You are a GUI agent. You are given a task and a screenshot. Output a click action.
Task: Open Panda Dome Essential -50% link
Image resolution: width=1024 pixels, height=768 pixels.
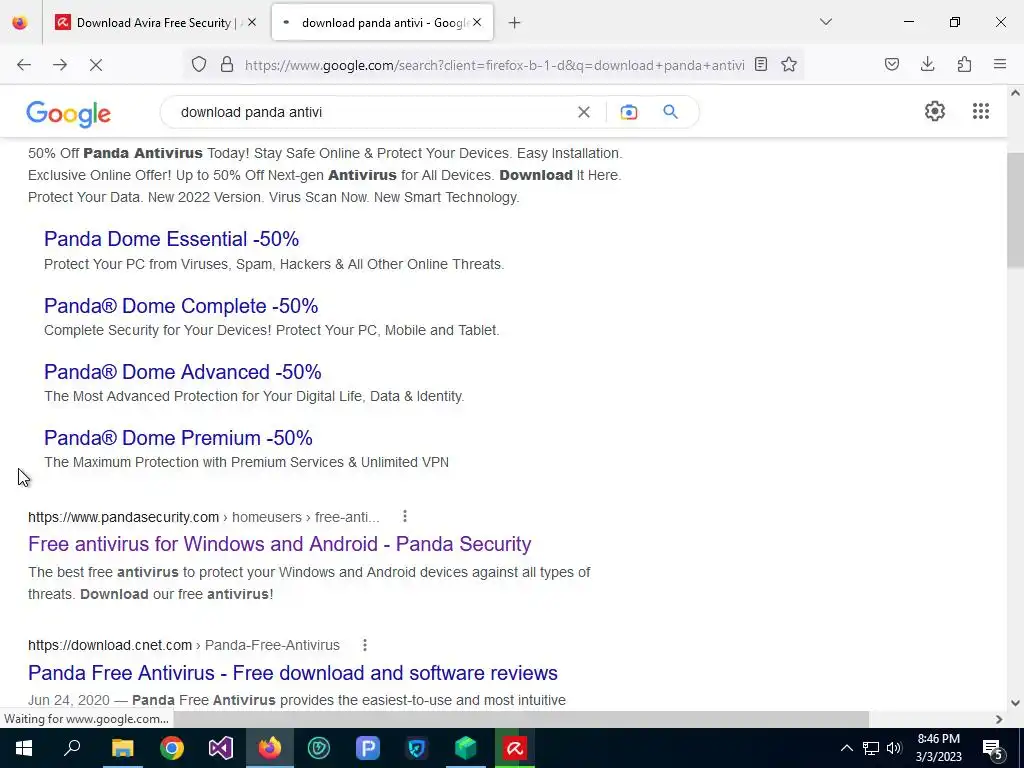pyautogui.click(x=172, y=239)
